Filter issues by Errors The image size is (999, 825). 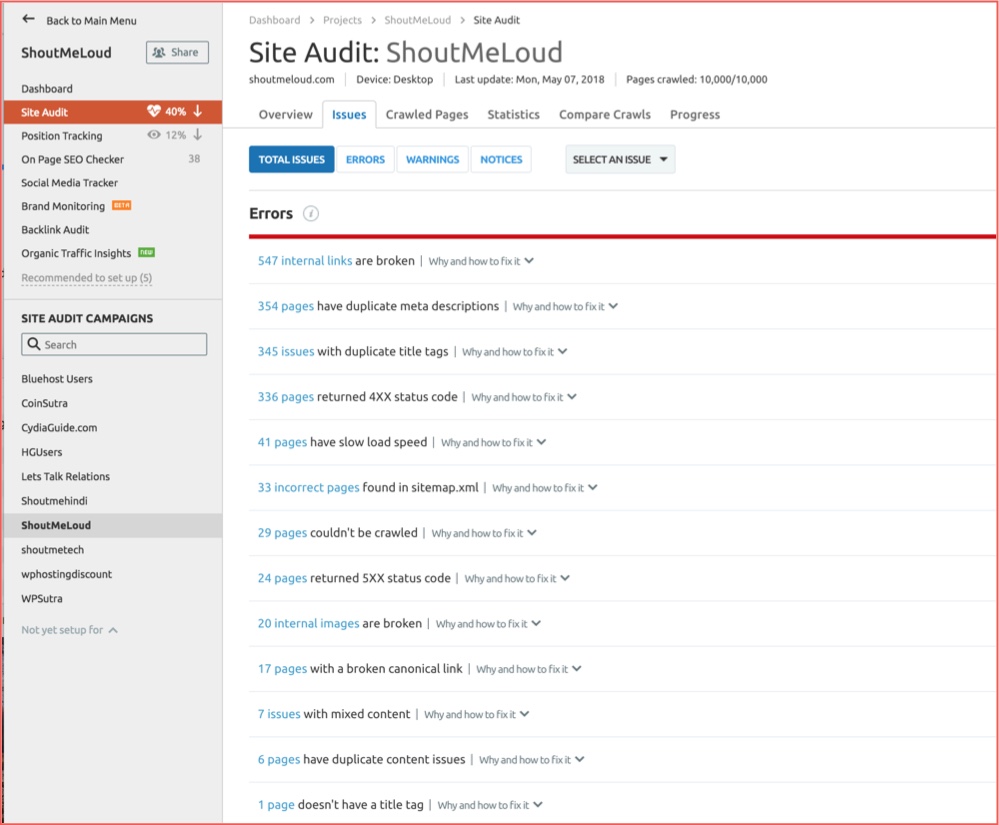point(365,160)
